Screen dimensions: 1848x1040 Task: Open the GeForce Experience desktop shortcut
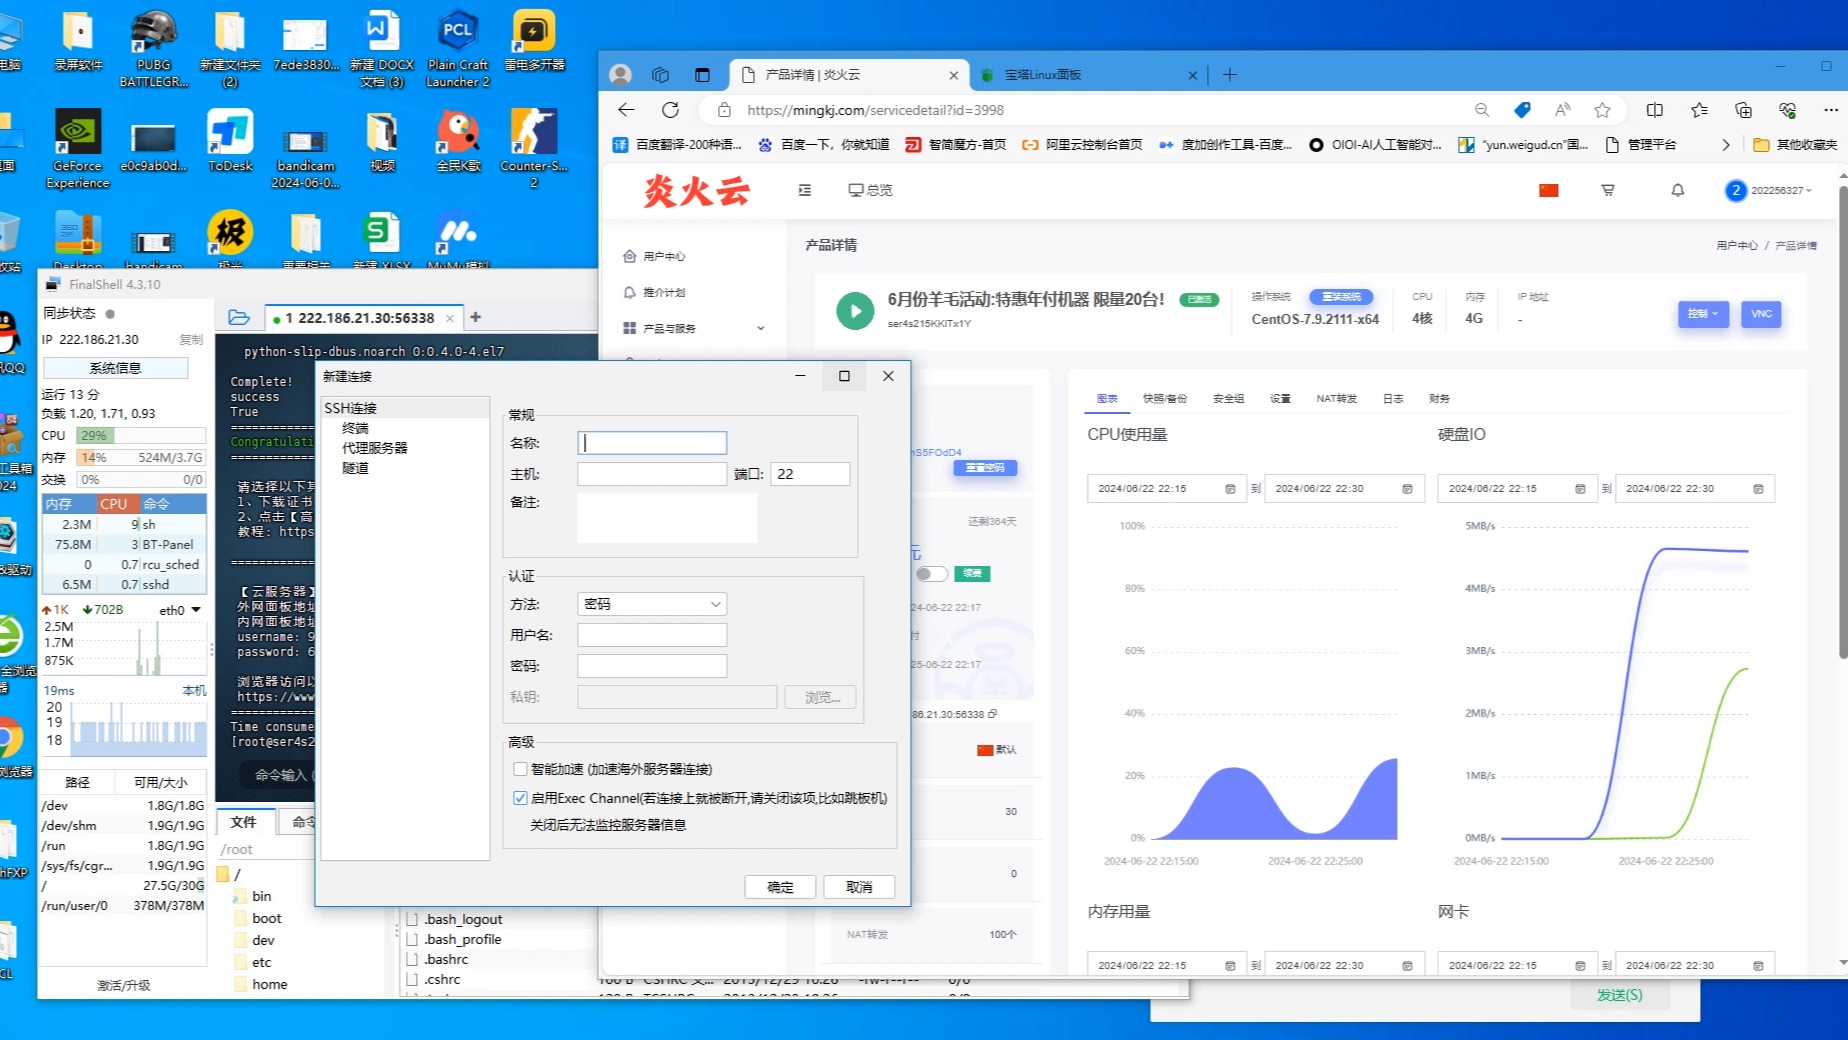[77, 149]
